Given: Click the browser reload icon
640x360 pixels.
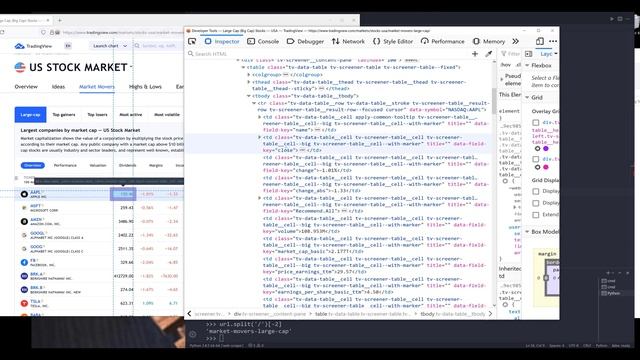Looking at the screenshot, I should coord(2,32).
